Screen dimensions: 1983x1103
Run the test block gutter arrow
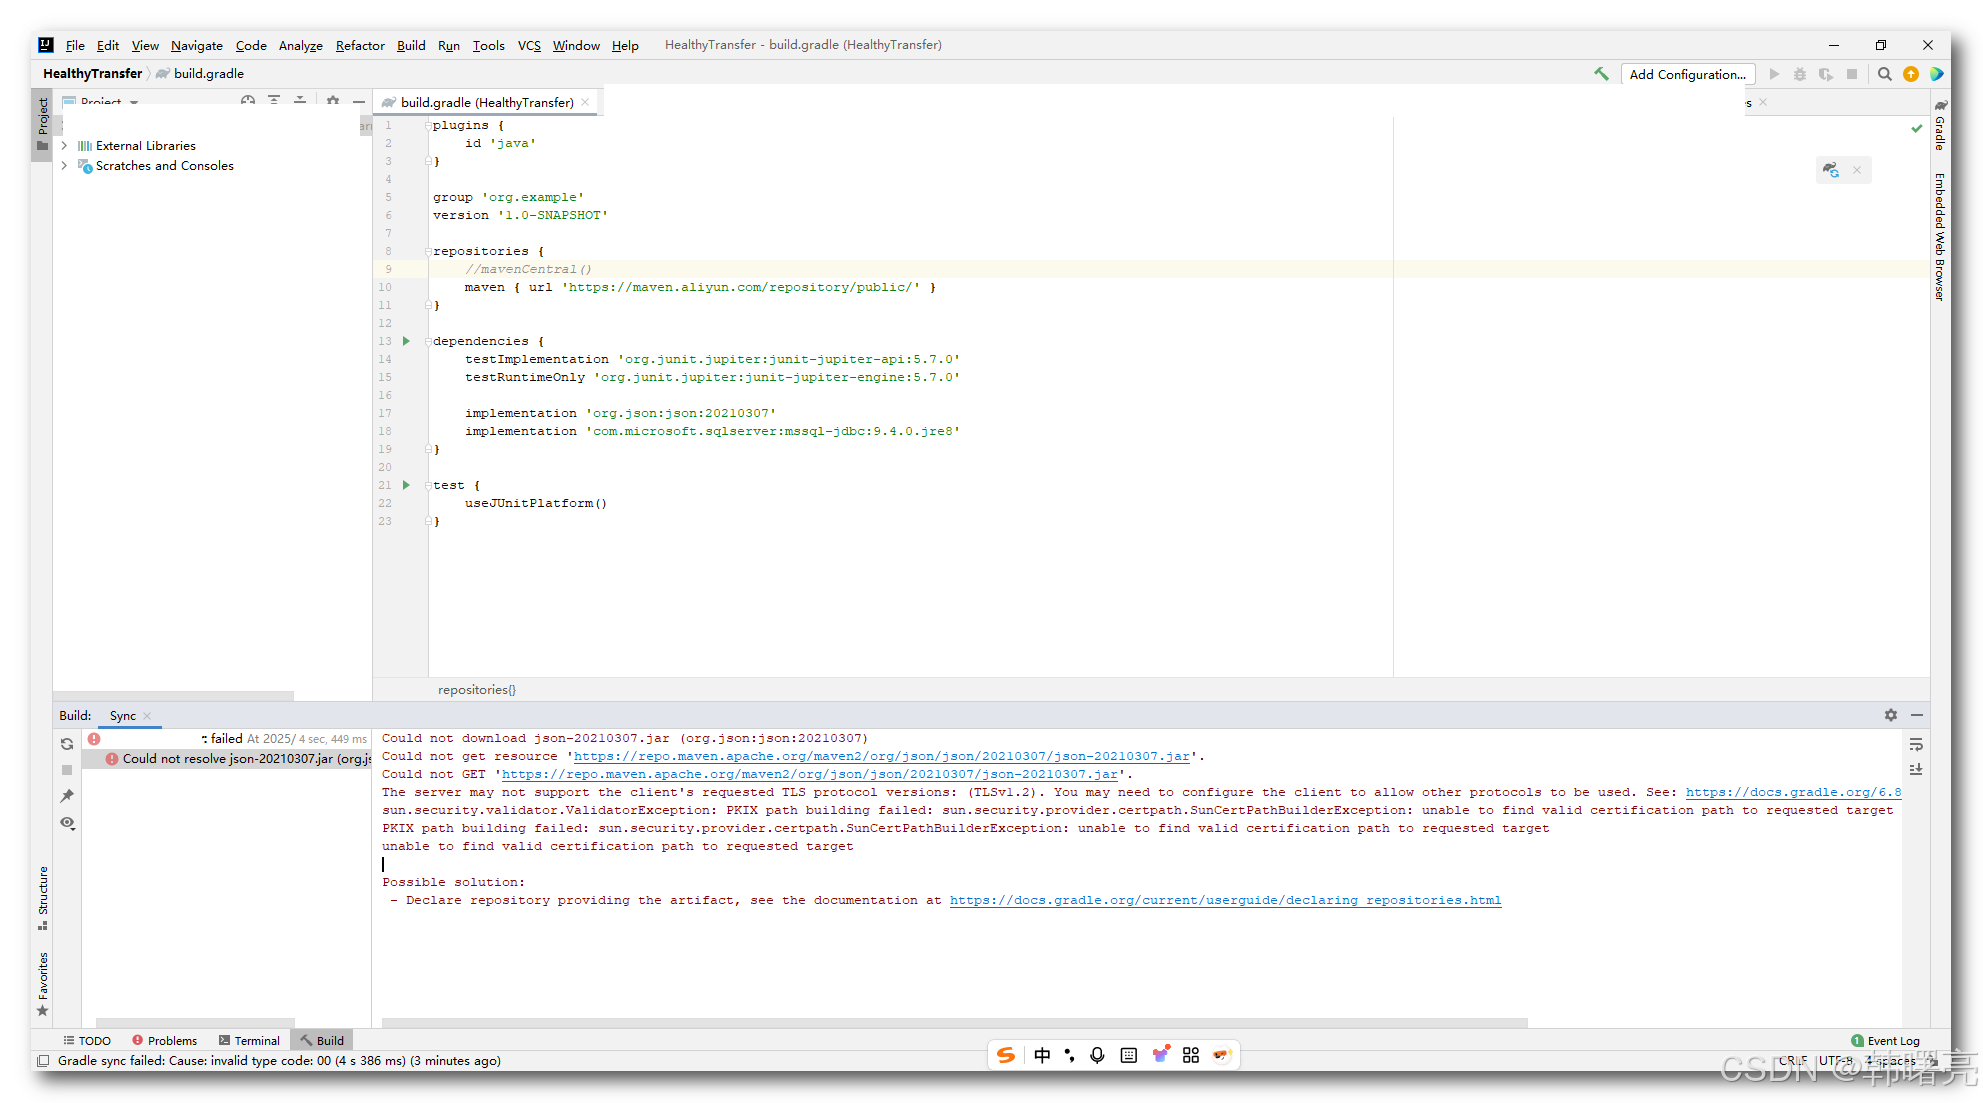(x=406, y=485)
